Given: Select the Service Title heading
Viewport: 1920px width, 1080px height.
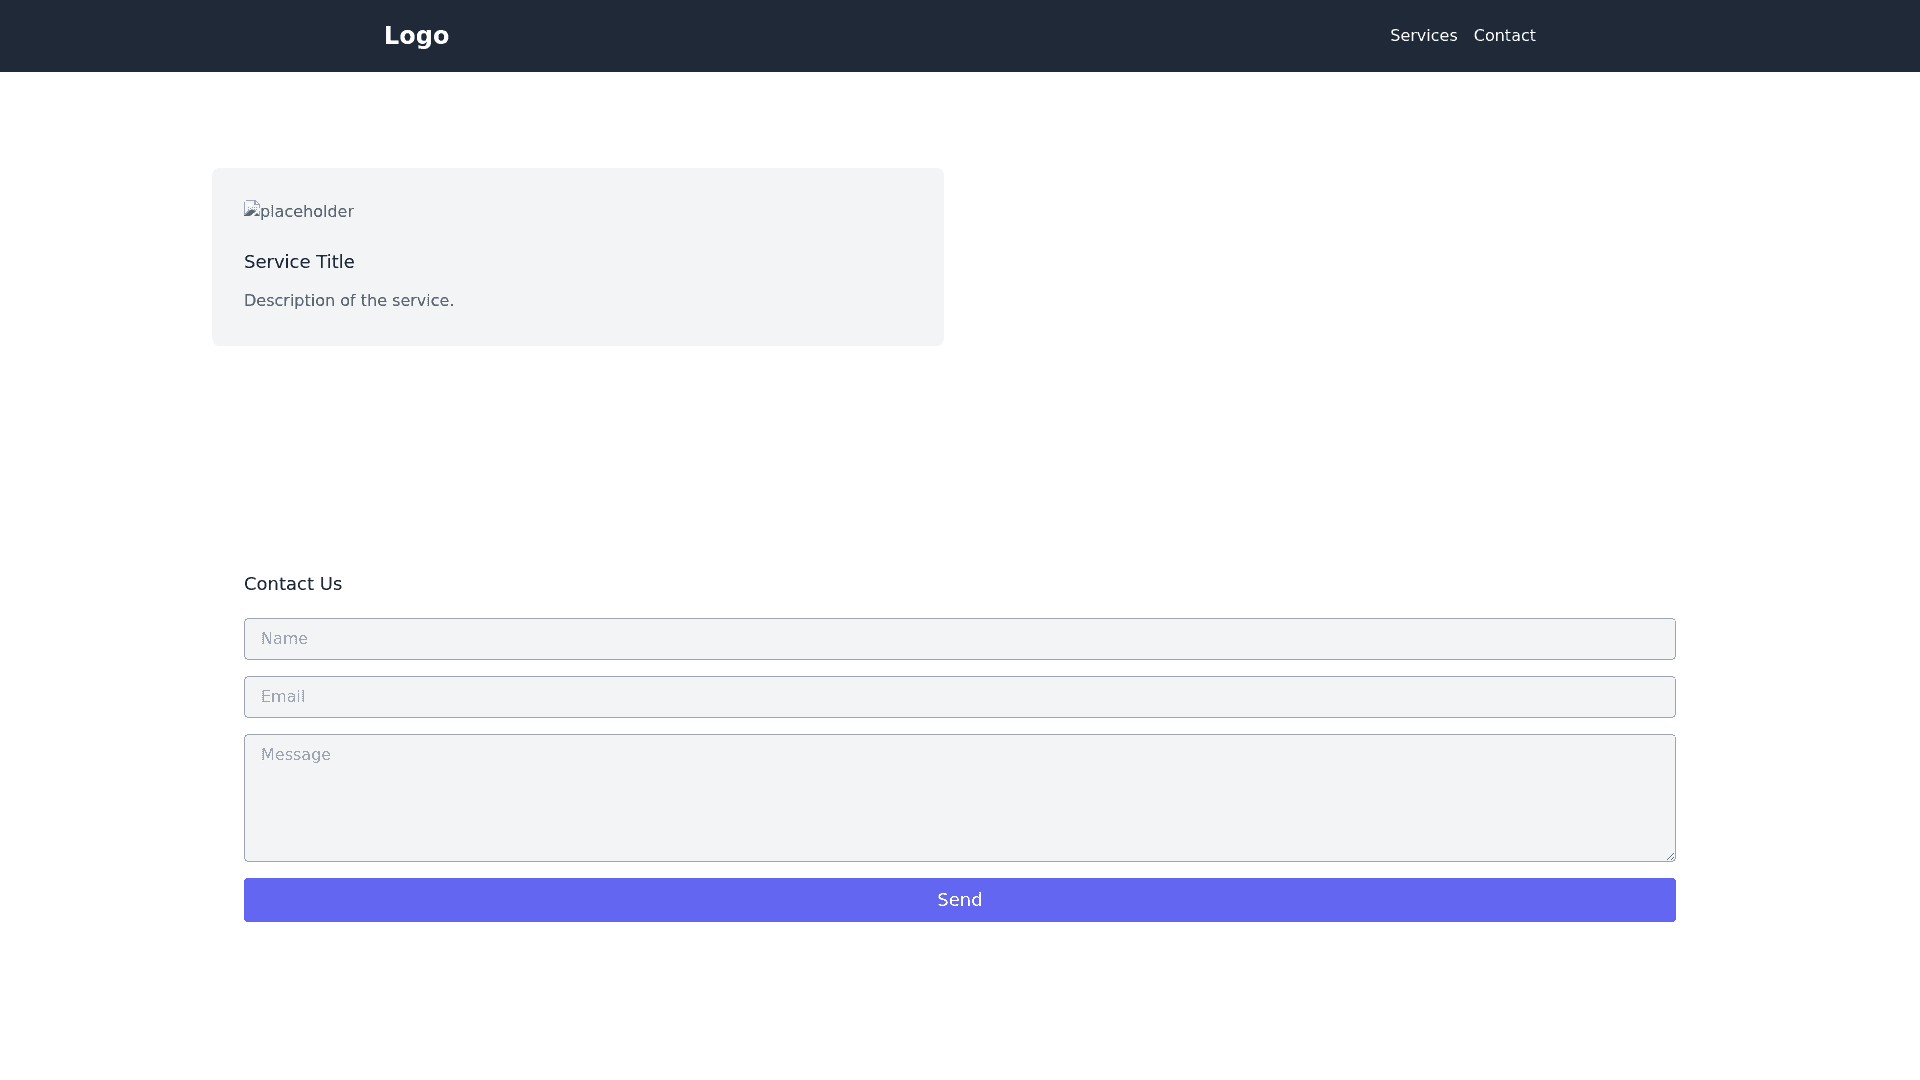Looking at the screenshot, I should [x=299, y=262].
